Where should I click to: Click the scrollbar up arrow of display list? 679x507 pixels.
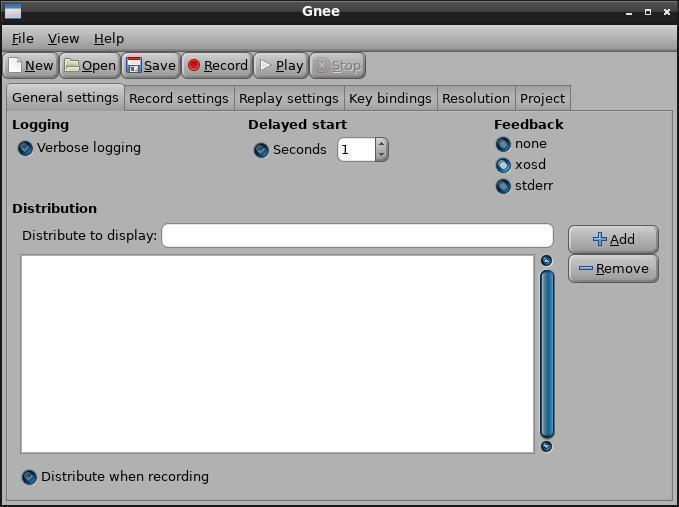pos(546,260)
